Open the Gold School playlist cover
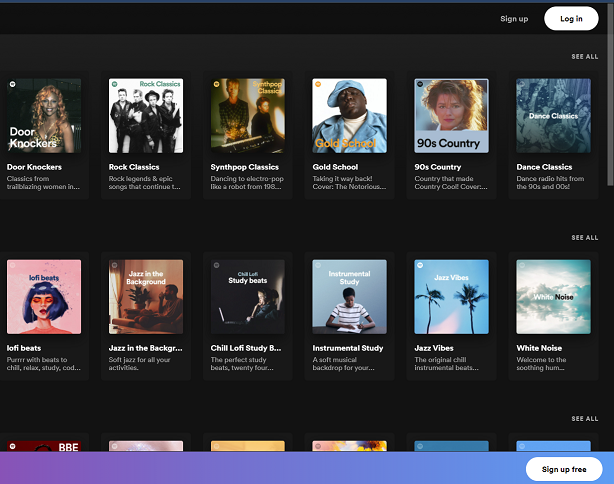This screenshot has height=484, width=614. 350,115
